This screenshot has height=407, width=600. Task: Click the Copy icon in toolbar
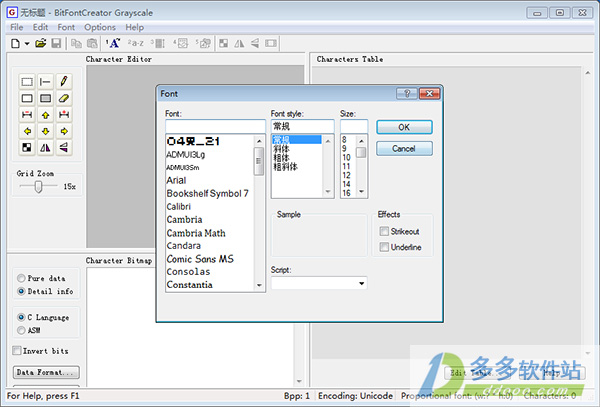76,44
